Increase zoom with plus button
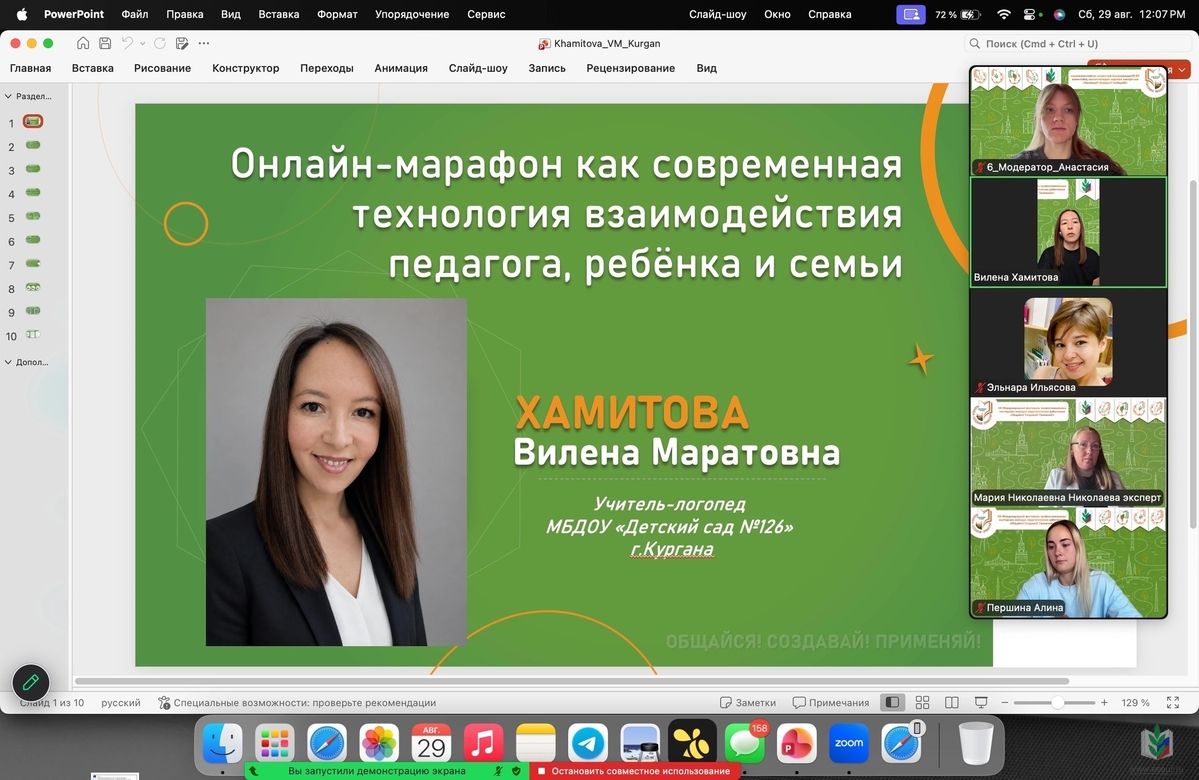The image size is (1199, 780). tap(1104, 703)
